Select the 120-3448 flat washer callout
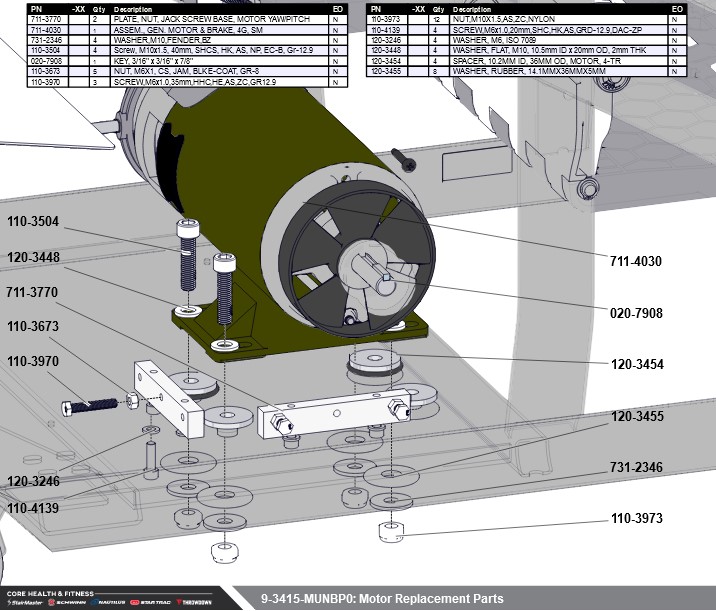Image resolution: width=716 pixels, height=611 pixels. coord(35,257)
